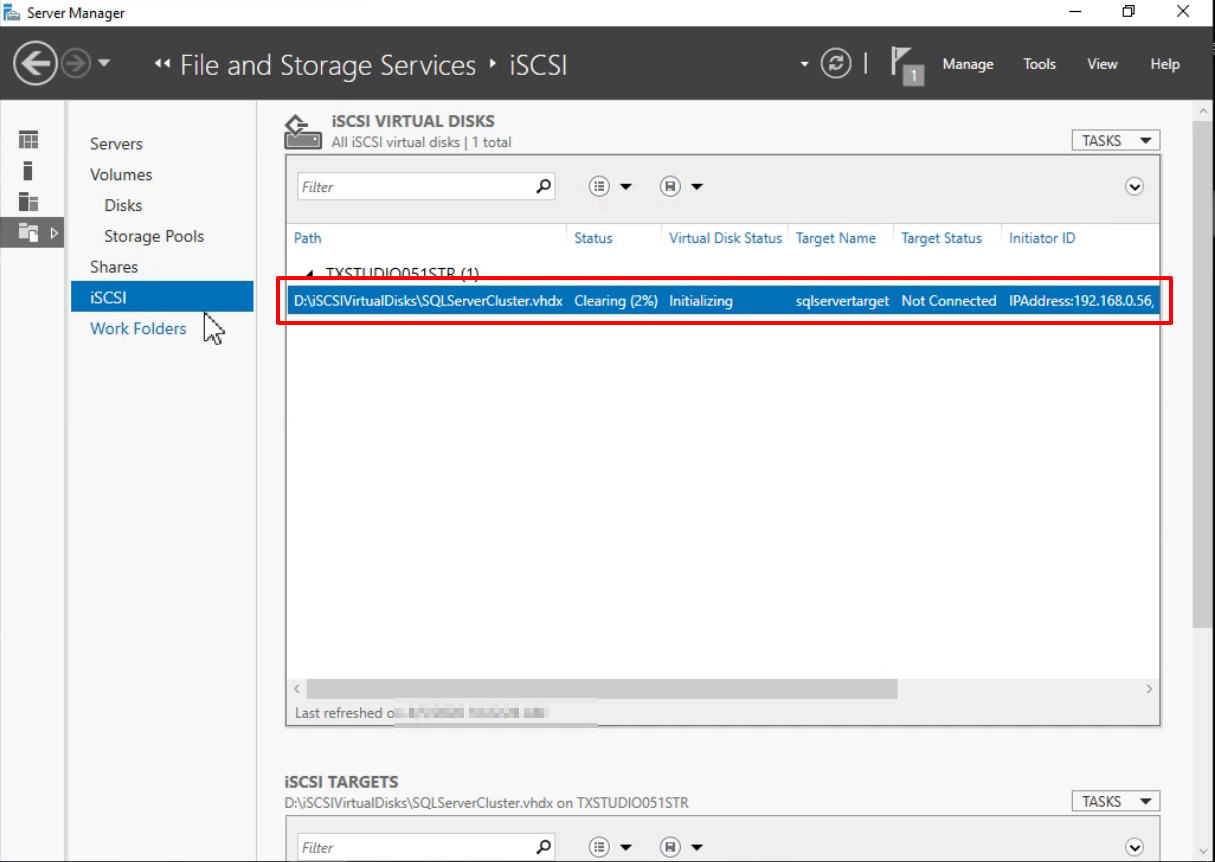Viewport: 1215px width, 862px height.
Task: Open Work Folders in navigation pane
Action: (x=138, y=328)
